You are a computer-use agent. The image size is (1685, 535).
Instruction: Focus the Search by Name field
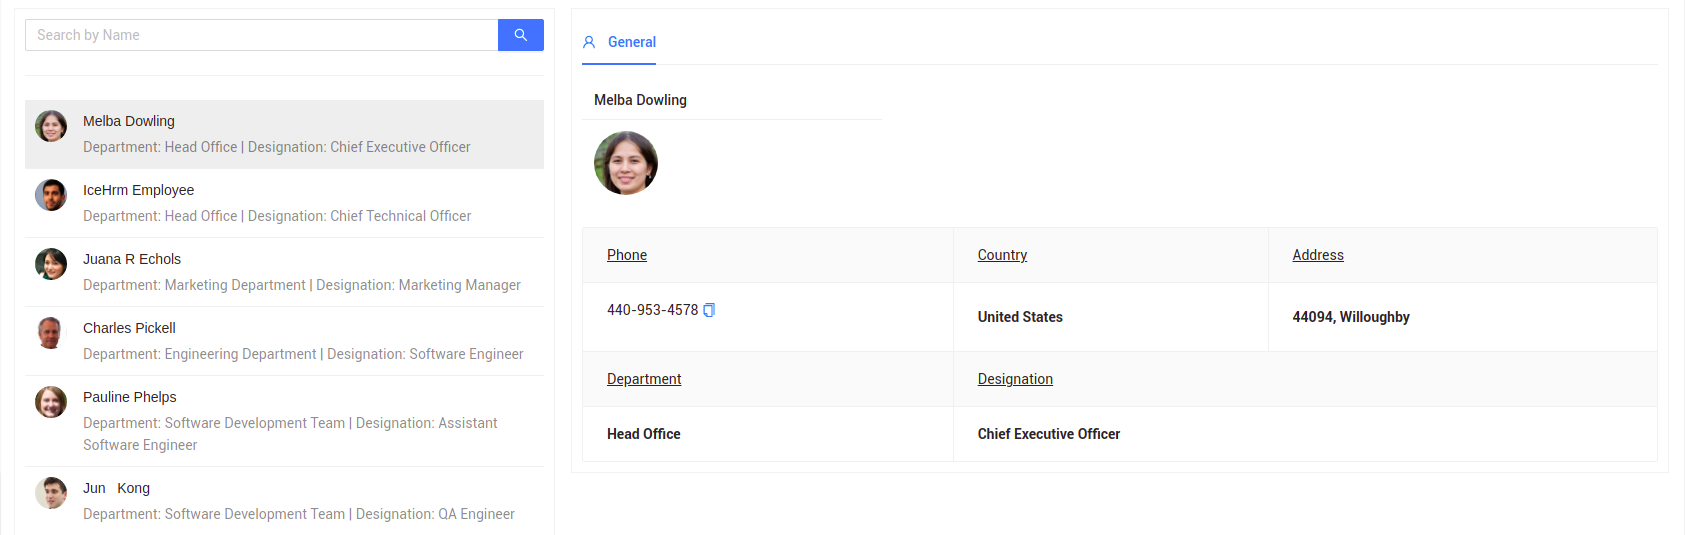click(x=262, y=35)
